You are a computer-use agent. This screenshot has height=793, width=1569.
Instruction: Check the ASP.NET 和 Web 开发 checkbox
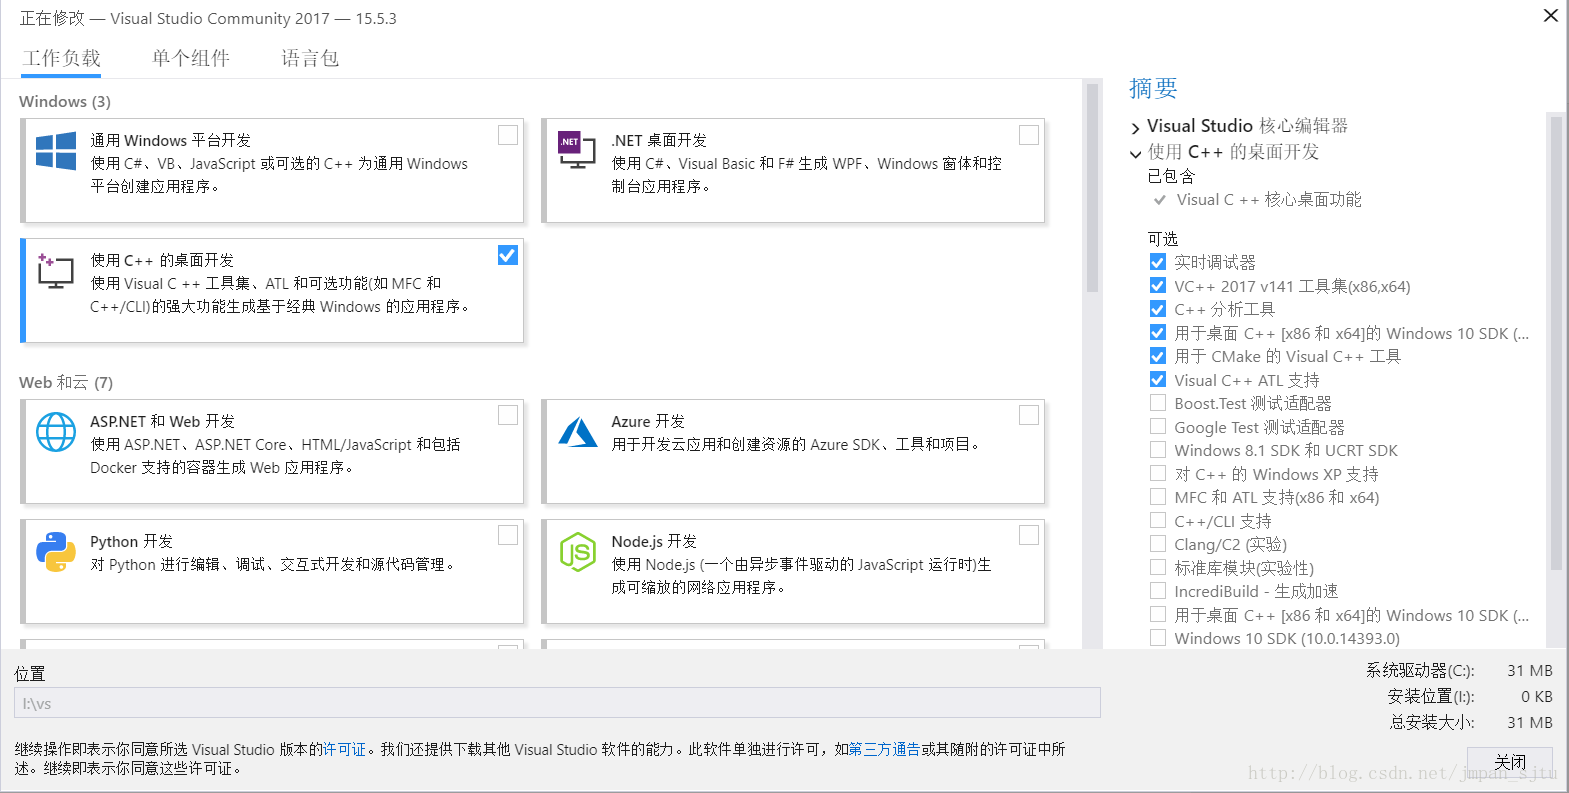(x=508, y=415)
